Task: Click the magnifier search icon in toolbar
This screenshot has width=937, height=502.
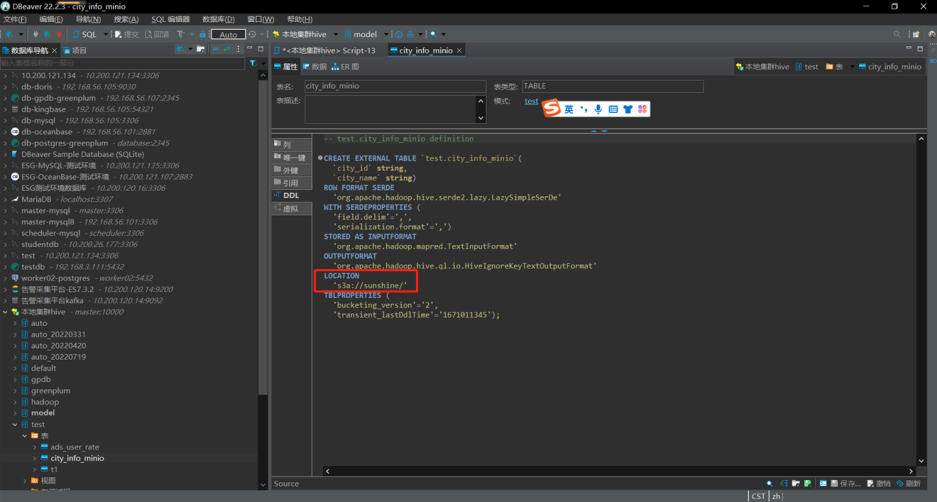Action: (433, 34)
